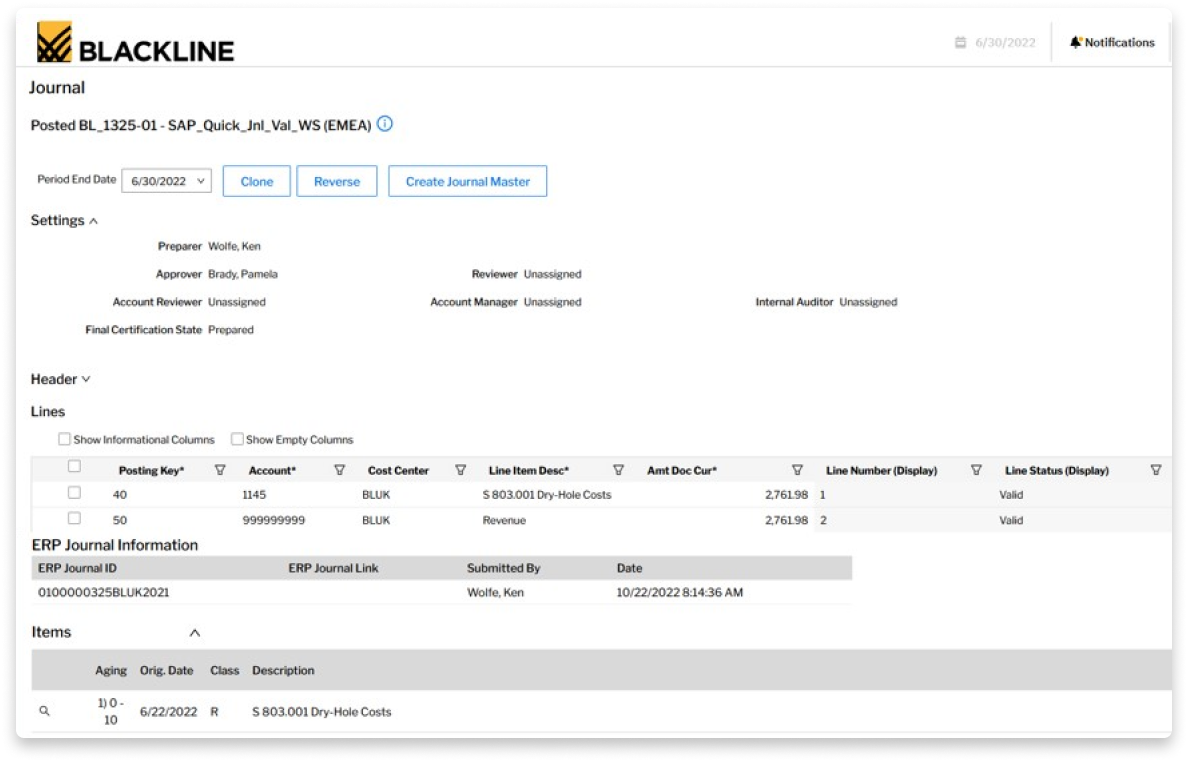Open the Period End Date dropdown
This screenshot has height=762, width=1188.
pos(166,181)
